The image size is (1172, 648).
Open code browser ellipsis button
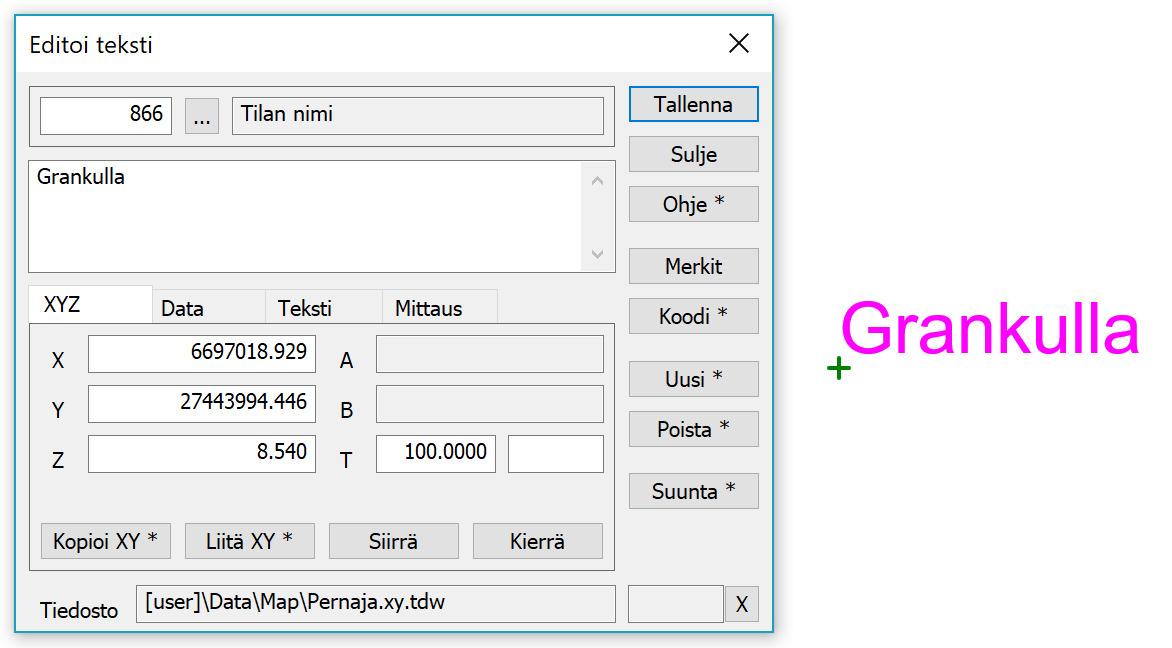(202, 116)
